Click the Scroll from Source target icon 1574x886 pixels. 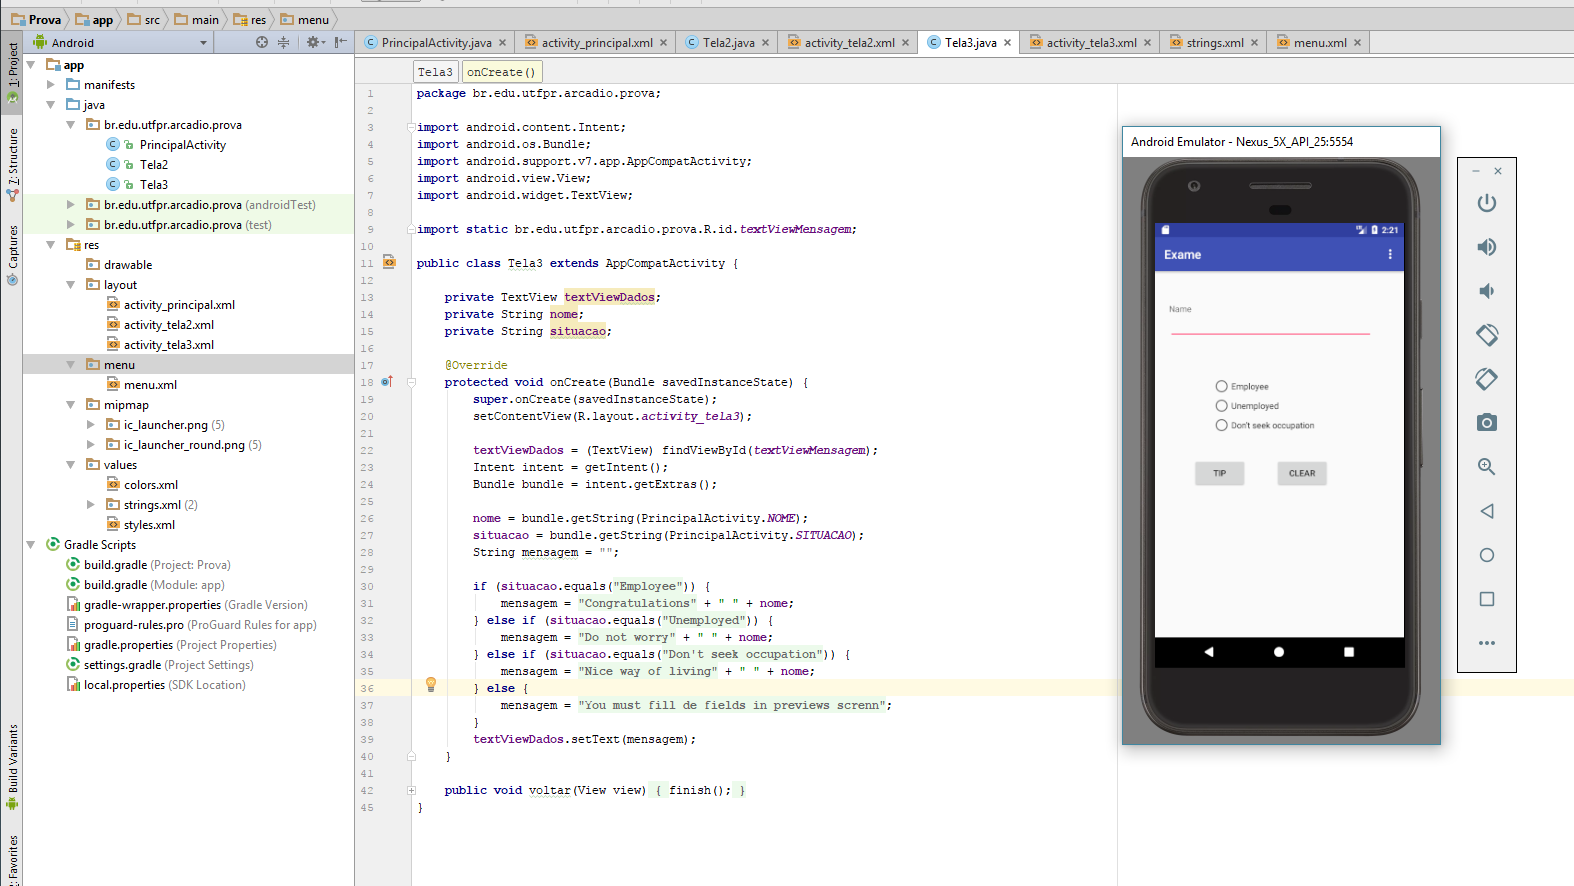(262, 42)
